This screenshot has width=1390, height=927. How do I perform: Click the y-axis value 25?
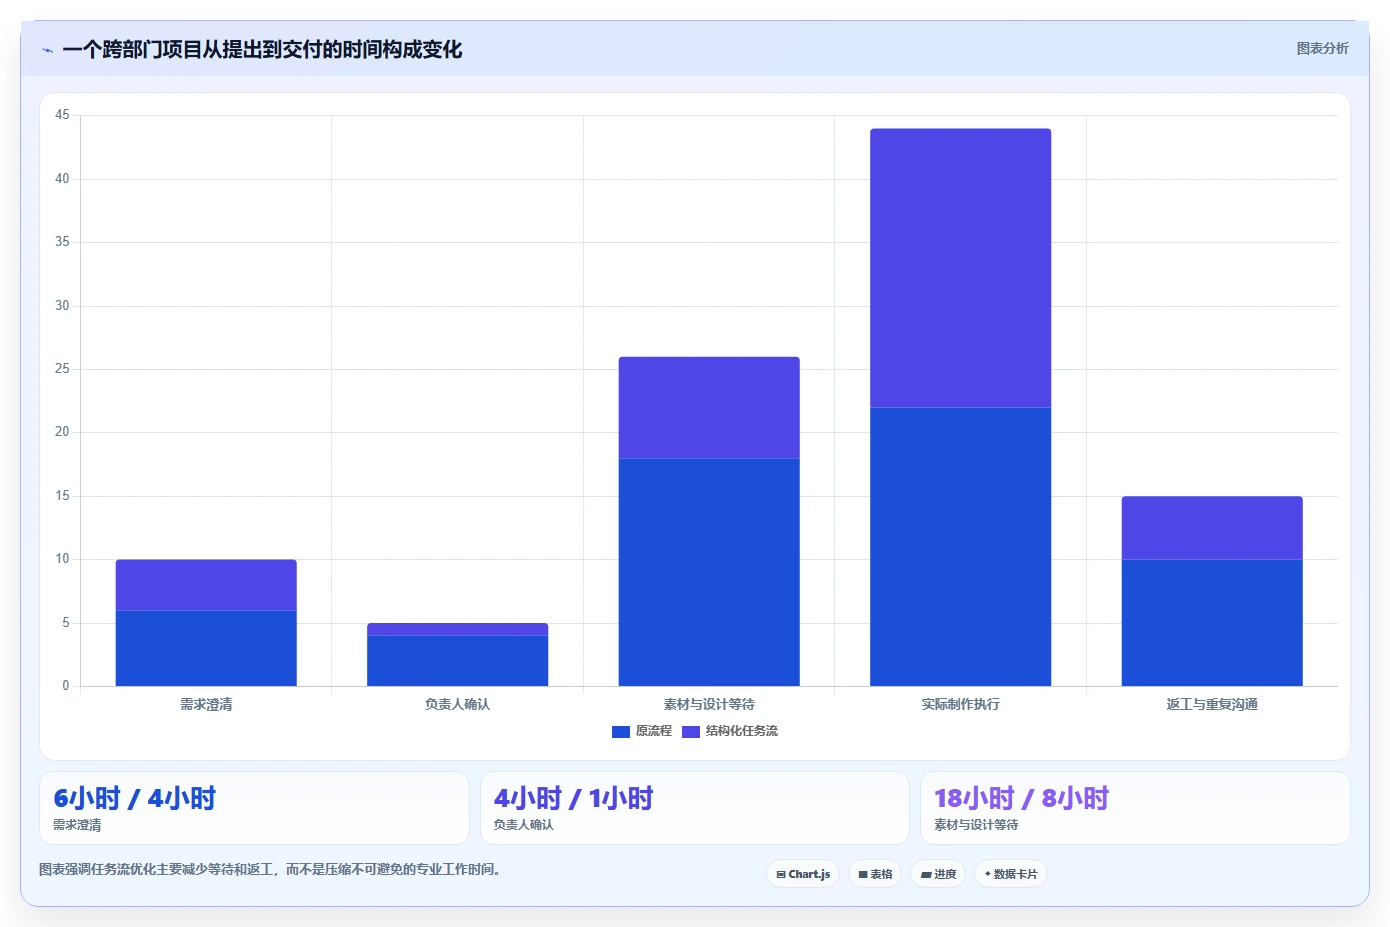point(62,369)
